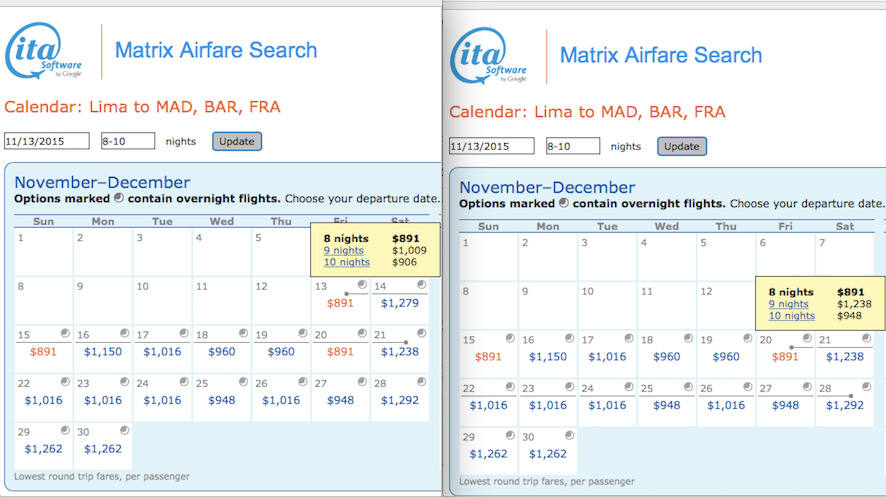Image resolution: width=886 pixels, height=497 pixels.
Task: Click the 8-10 nights field in right window
Action: click(x=573, y=146)
